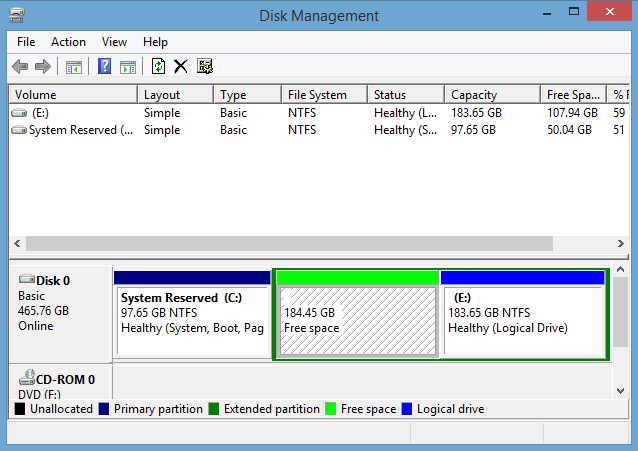Viewport: 638px width, 451px height.
Task: Toggle the show/hide console tree icon
Action: [74, 67]
